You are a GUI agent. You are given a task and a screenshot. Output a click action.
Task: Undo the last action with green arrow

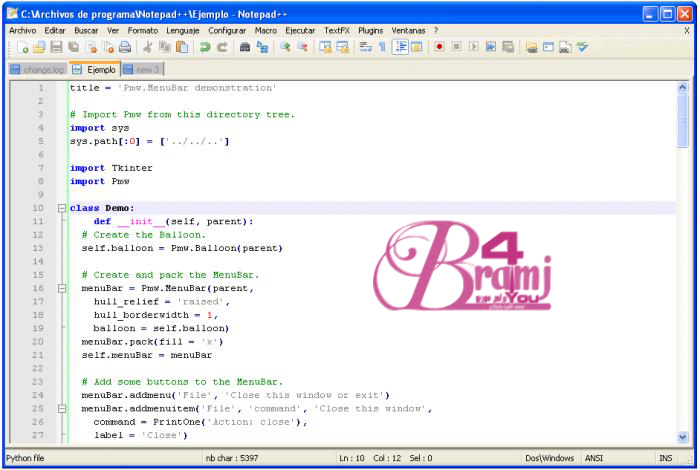click(204, 47)
